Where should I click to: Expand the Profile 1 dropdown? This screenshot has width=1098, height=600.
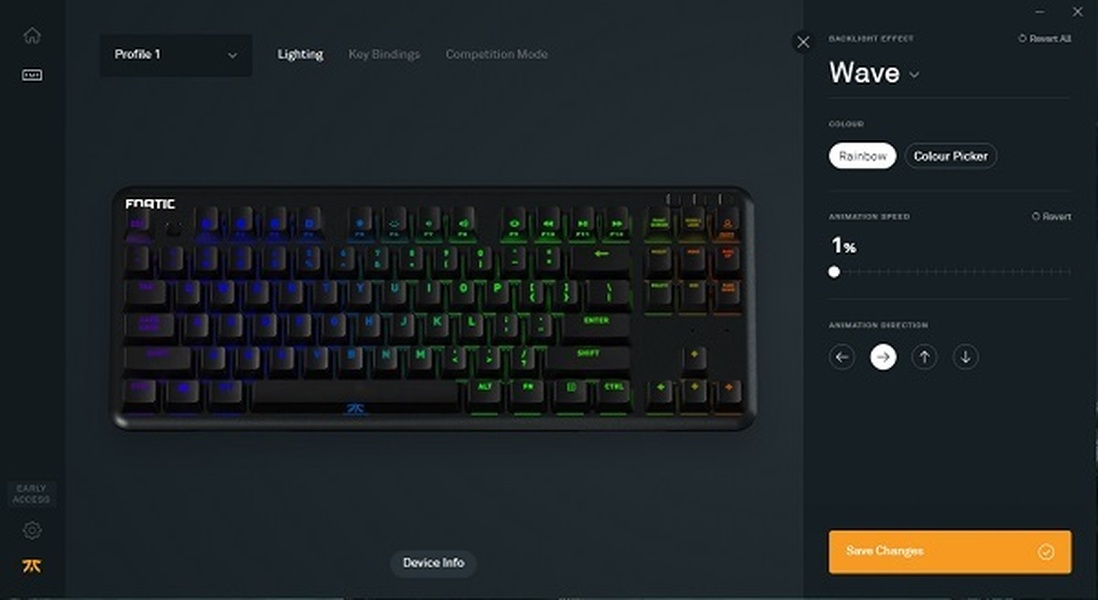point(176,55)
